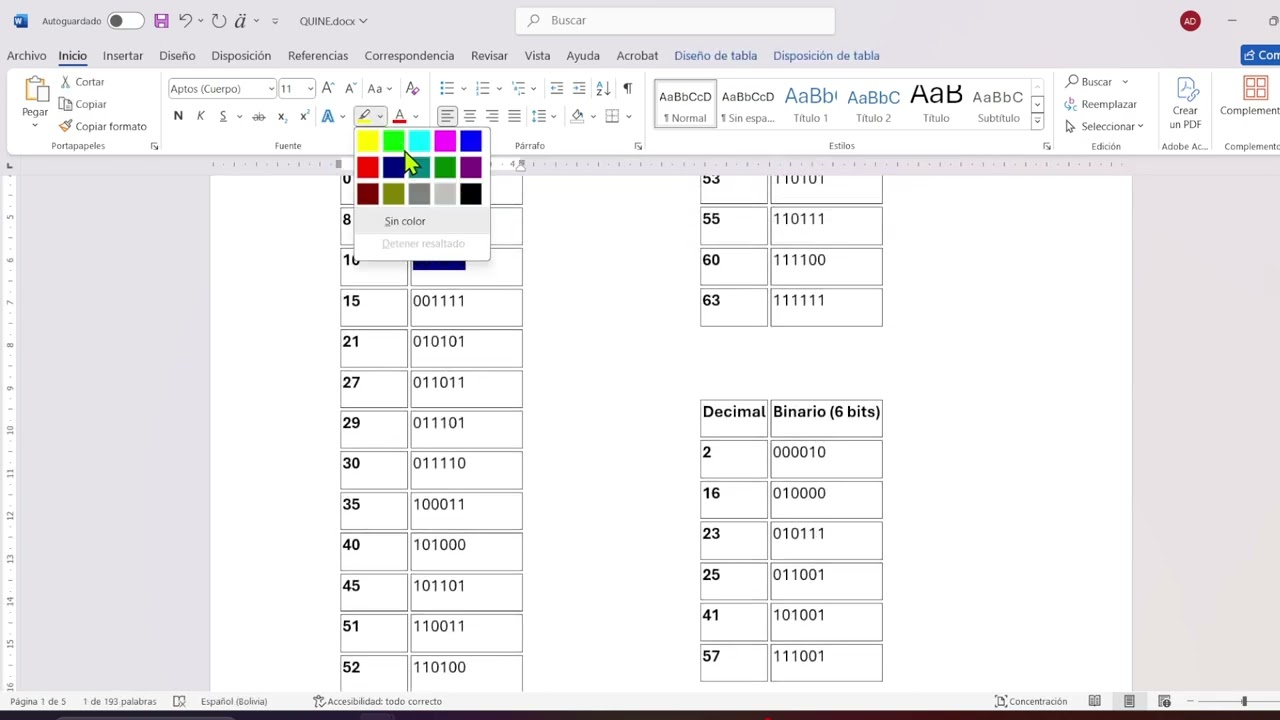Expand the bullets list dropdown
The image size is (1280, 720).
point(463,89)
